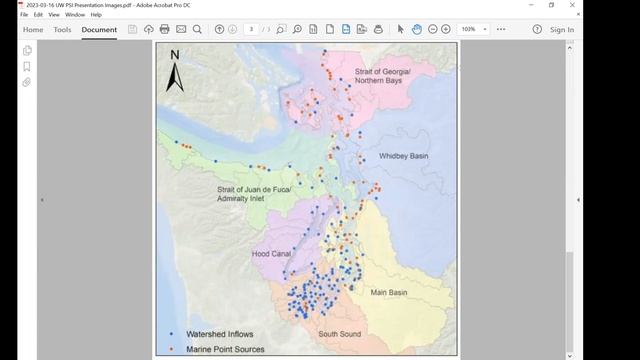640x360 pixels.
Task: Go to previous page arrow
Action: 219,29
